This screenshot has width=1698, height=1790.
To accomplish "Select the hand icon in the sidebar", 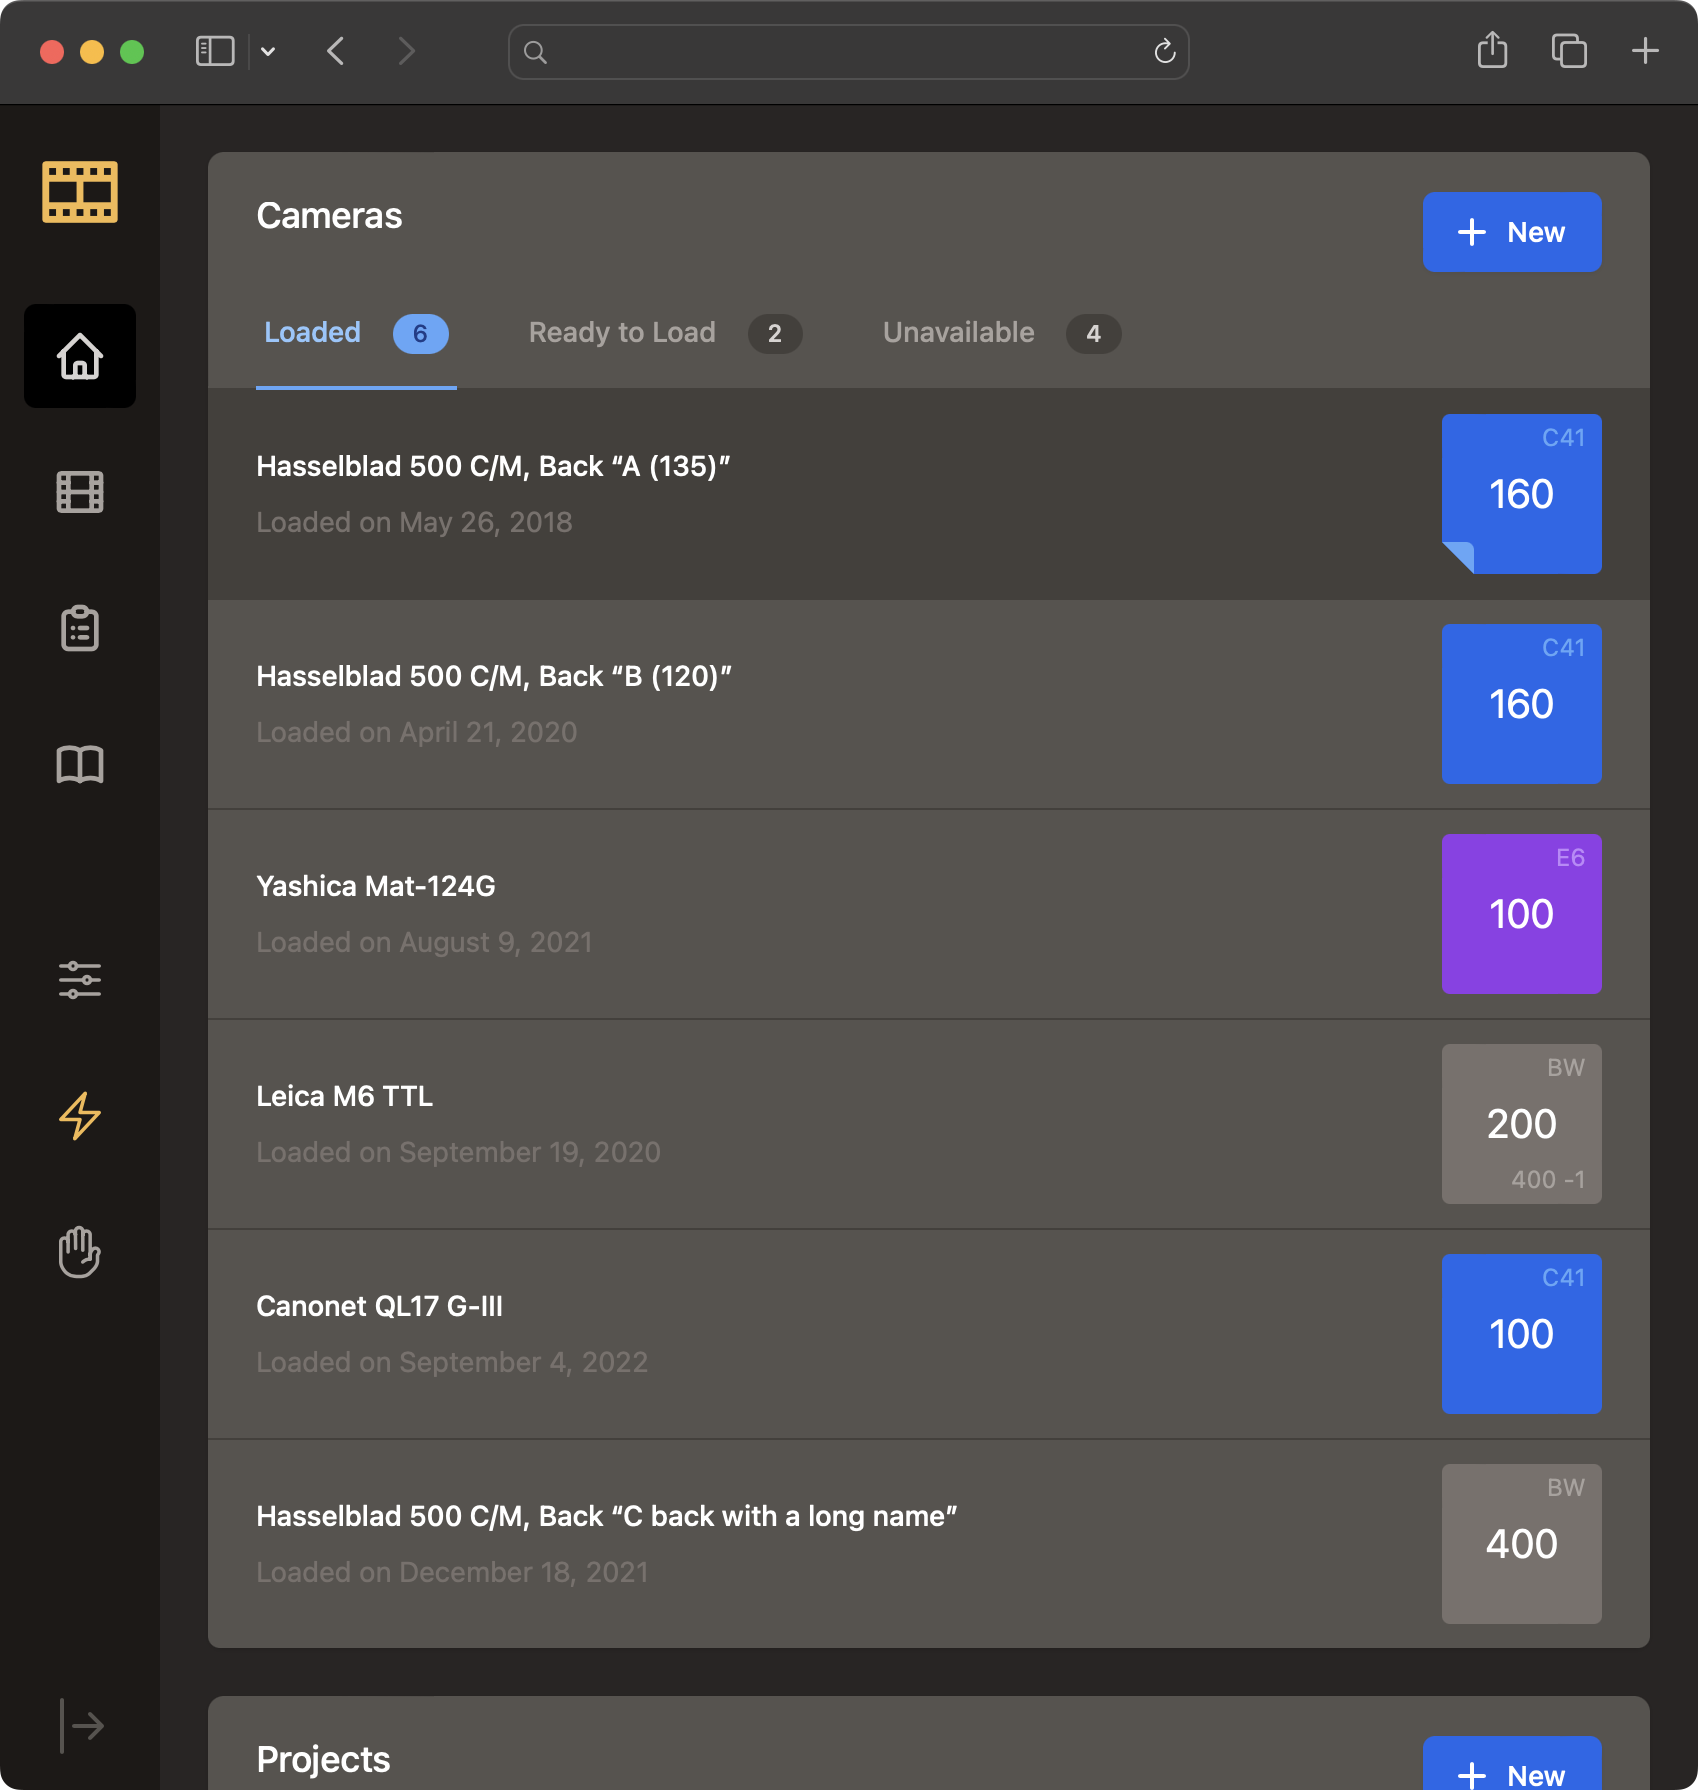I will click(79, 1253).
